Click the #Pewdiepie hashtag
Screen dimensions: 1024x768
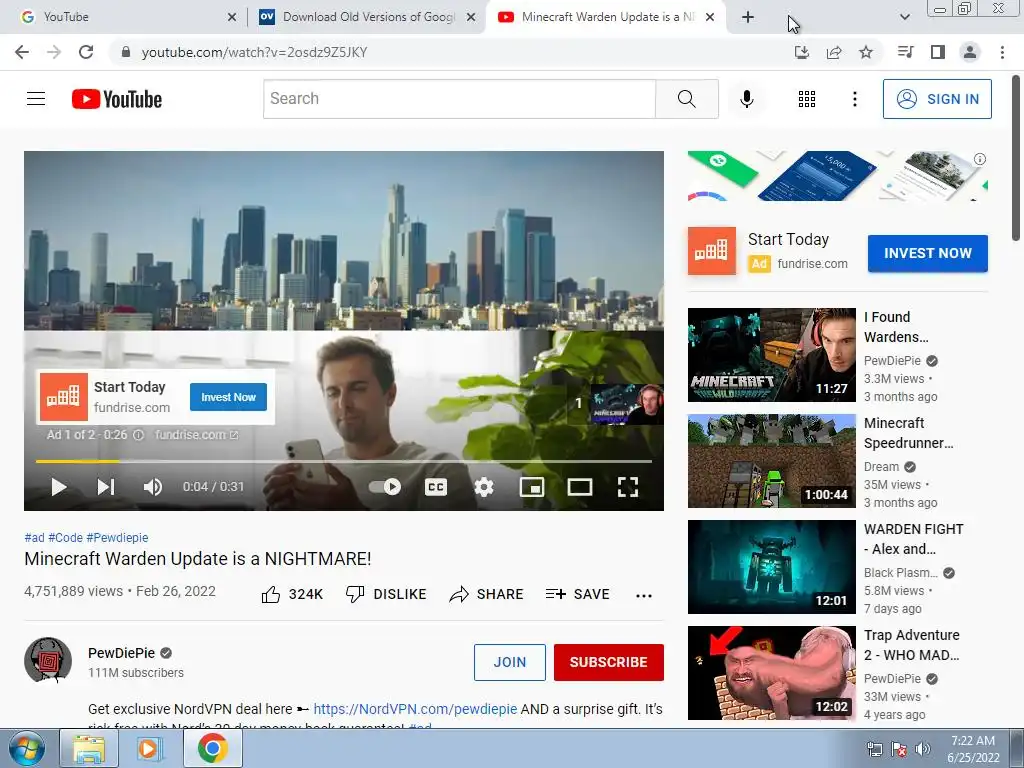[x=118, y=537]
